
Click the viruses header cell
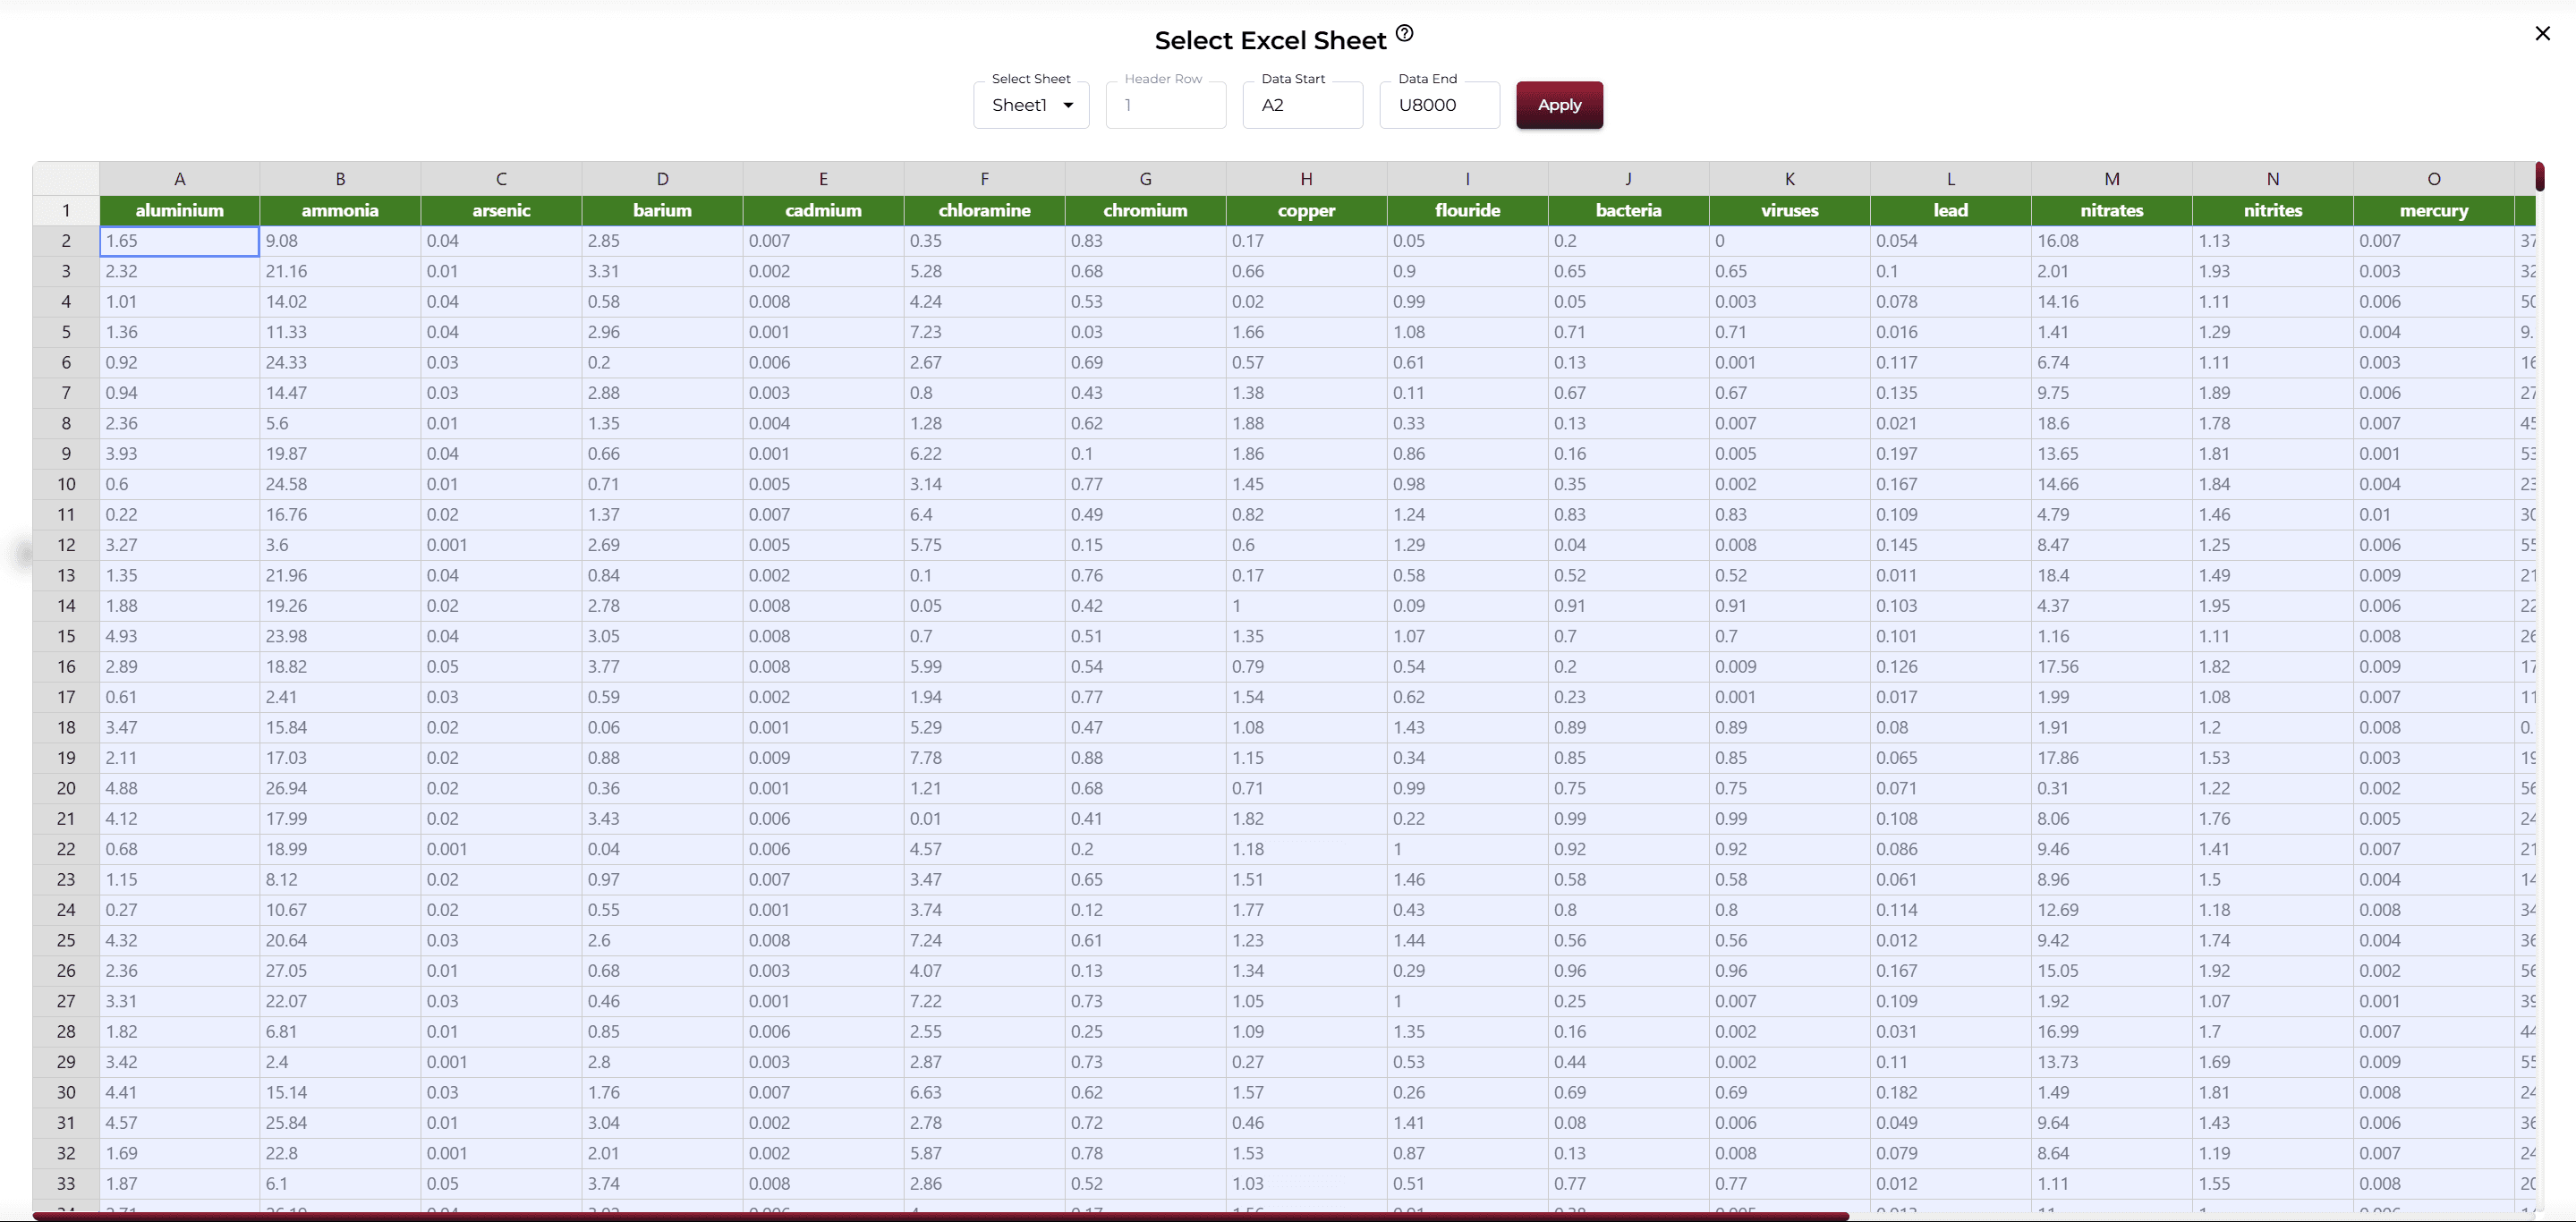[x=1790, y=211]
